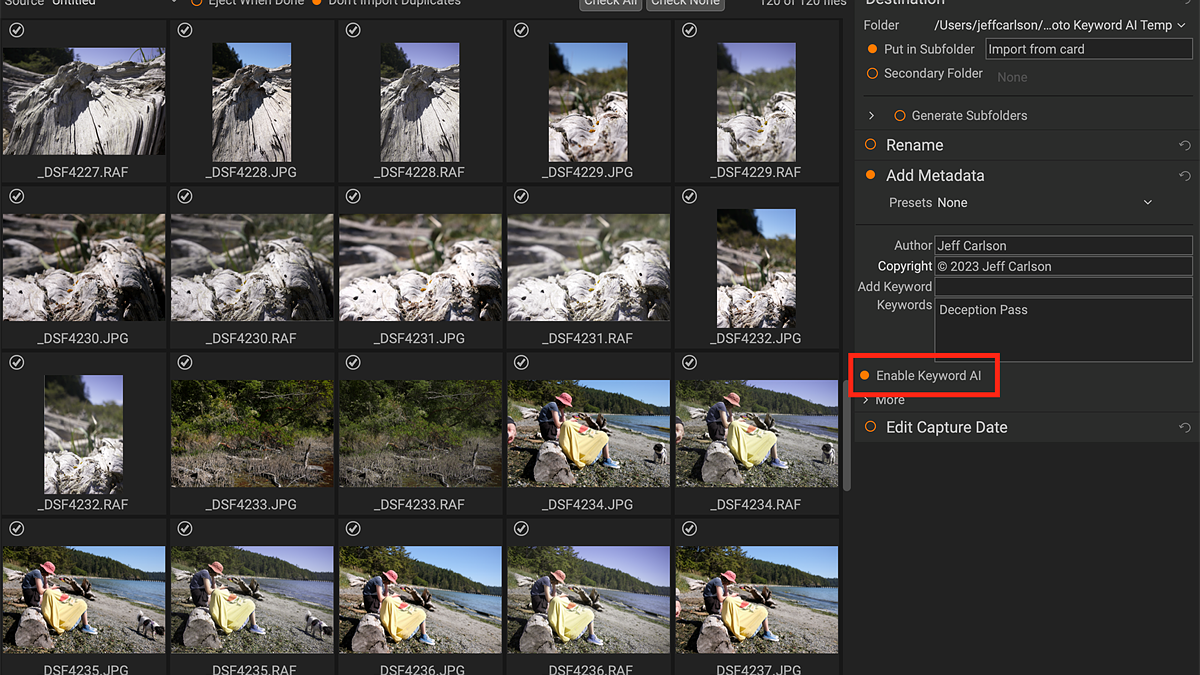Click the thumbnail grid vertical scrollbar

point(847,440)
